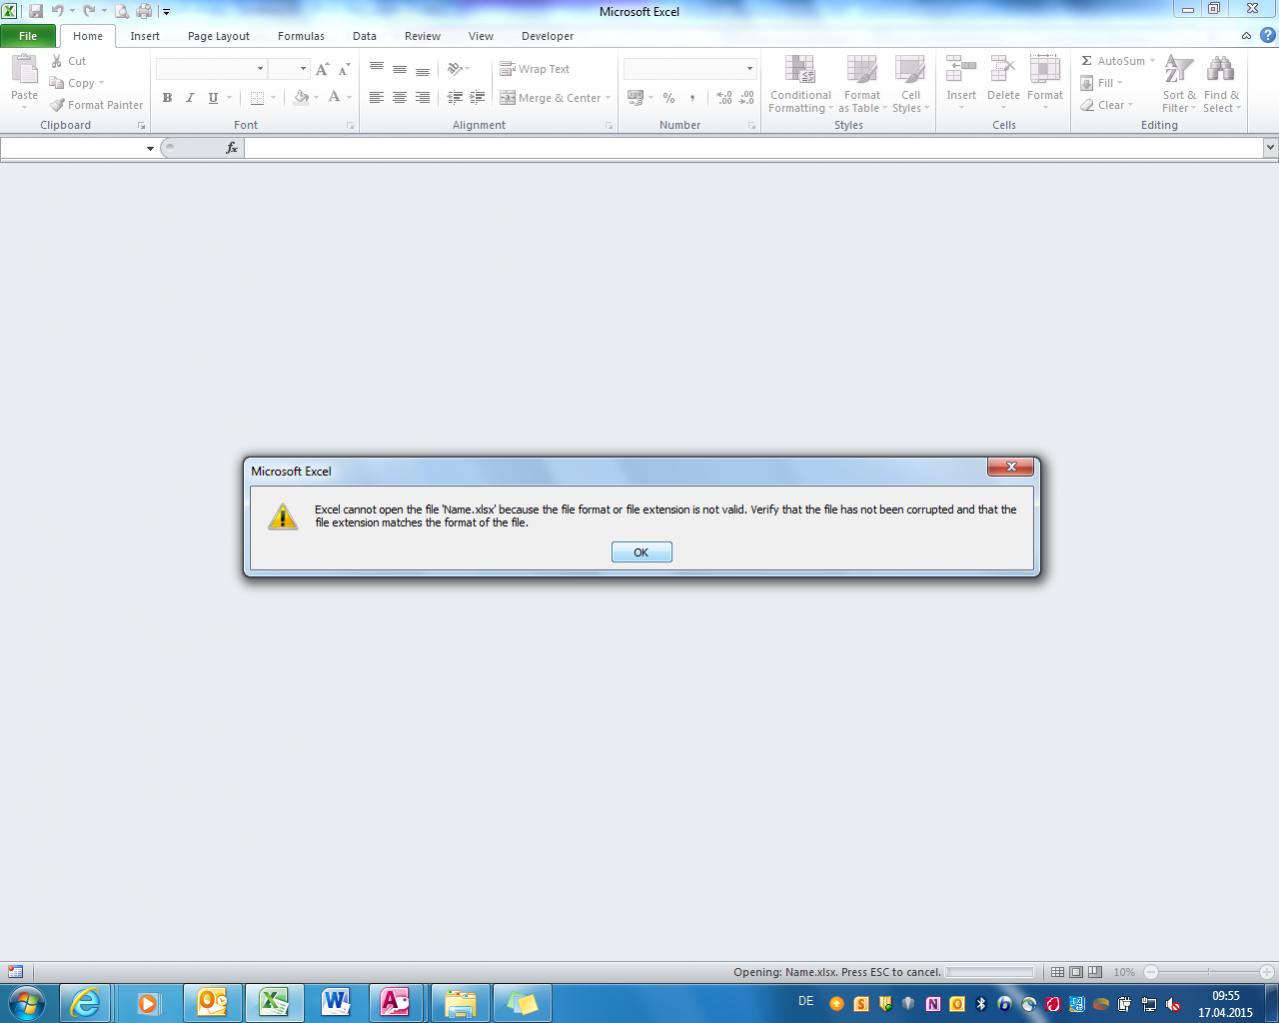Open the number format dropdown

click(749, 69)
